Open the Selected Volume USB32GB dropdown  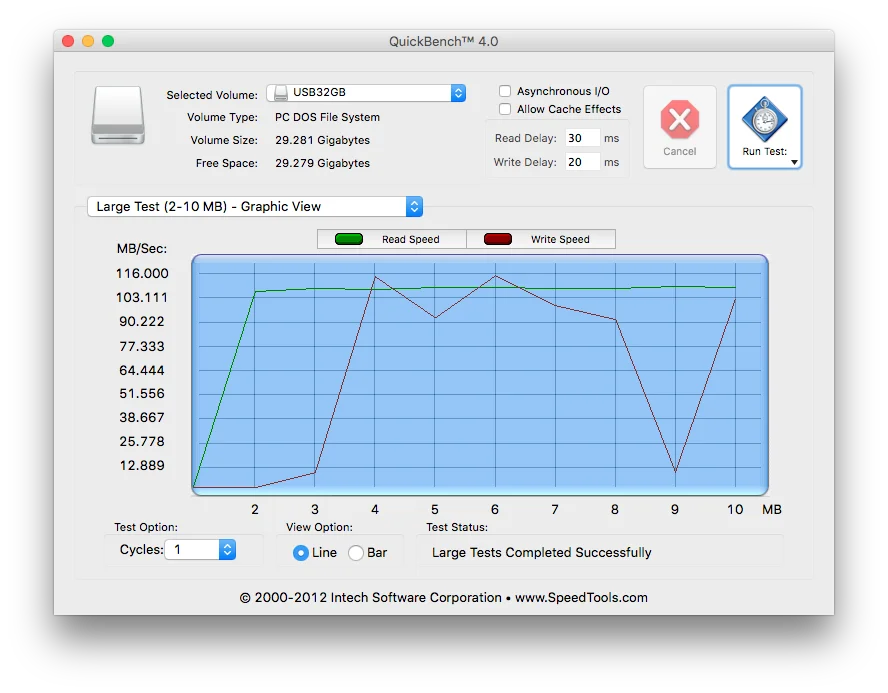coord(366,93)
